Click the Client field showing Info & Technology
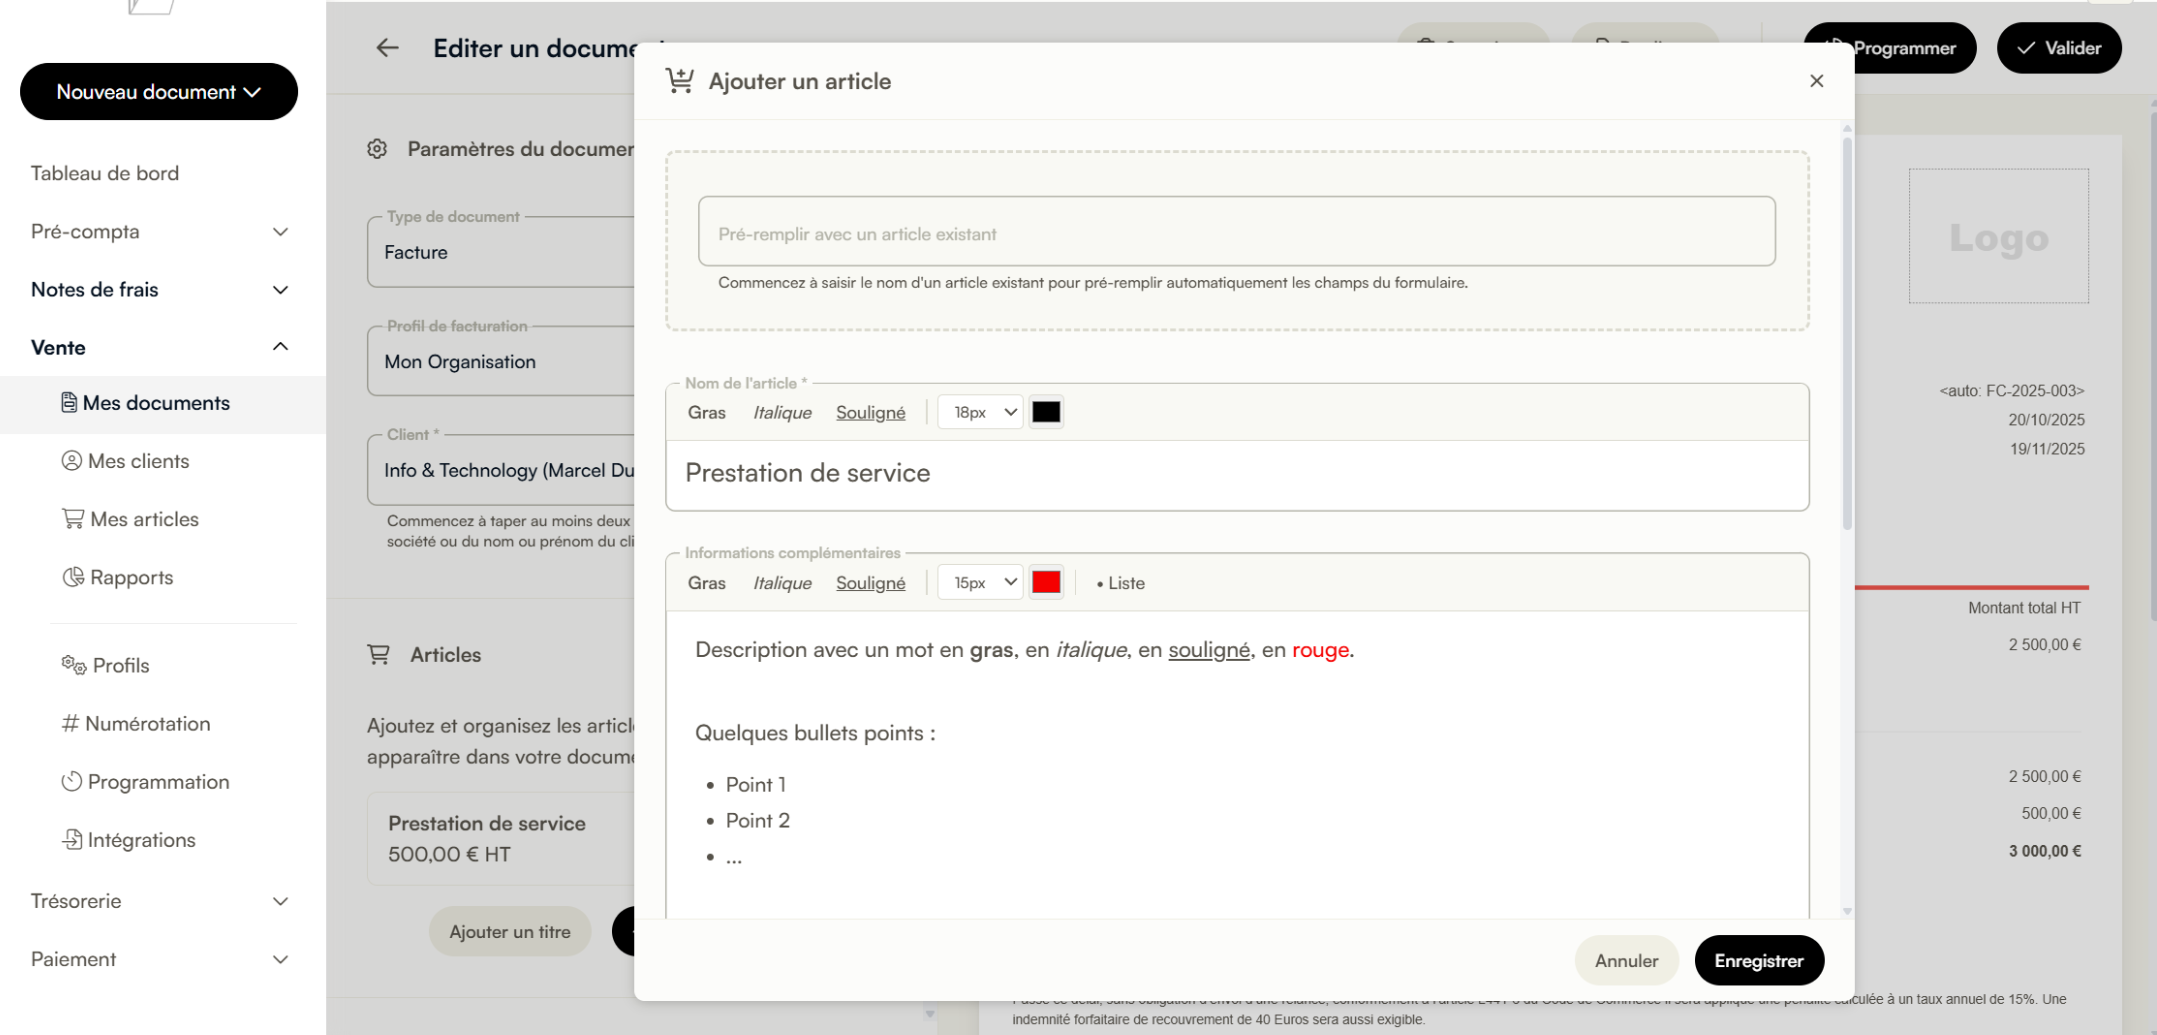Viewport: 2157px width, 1035px height. coord(501,470)
